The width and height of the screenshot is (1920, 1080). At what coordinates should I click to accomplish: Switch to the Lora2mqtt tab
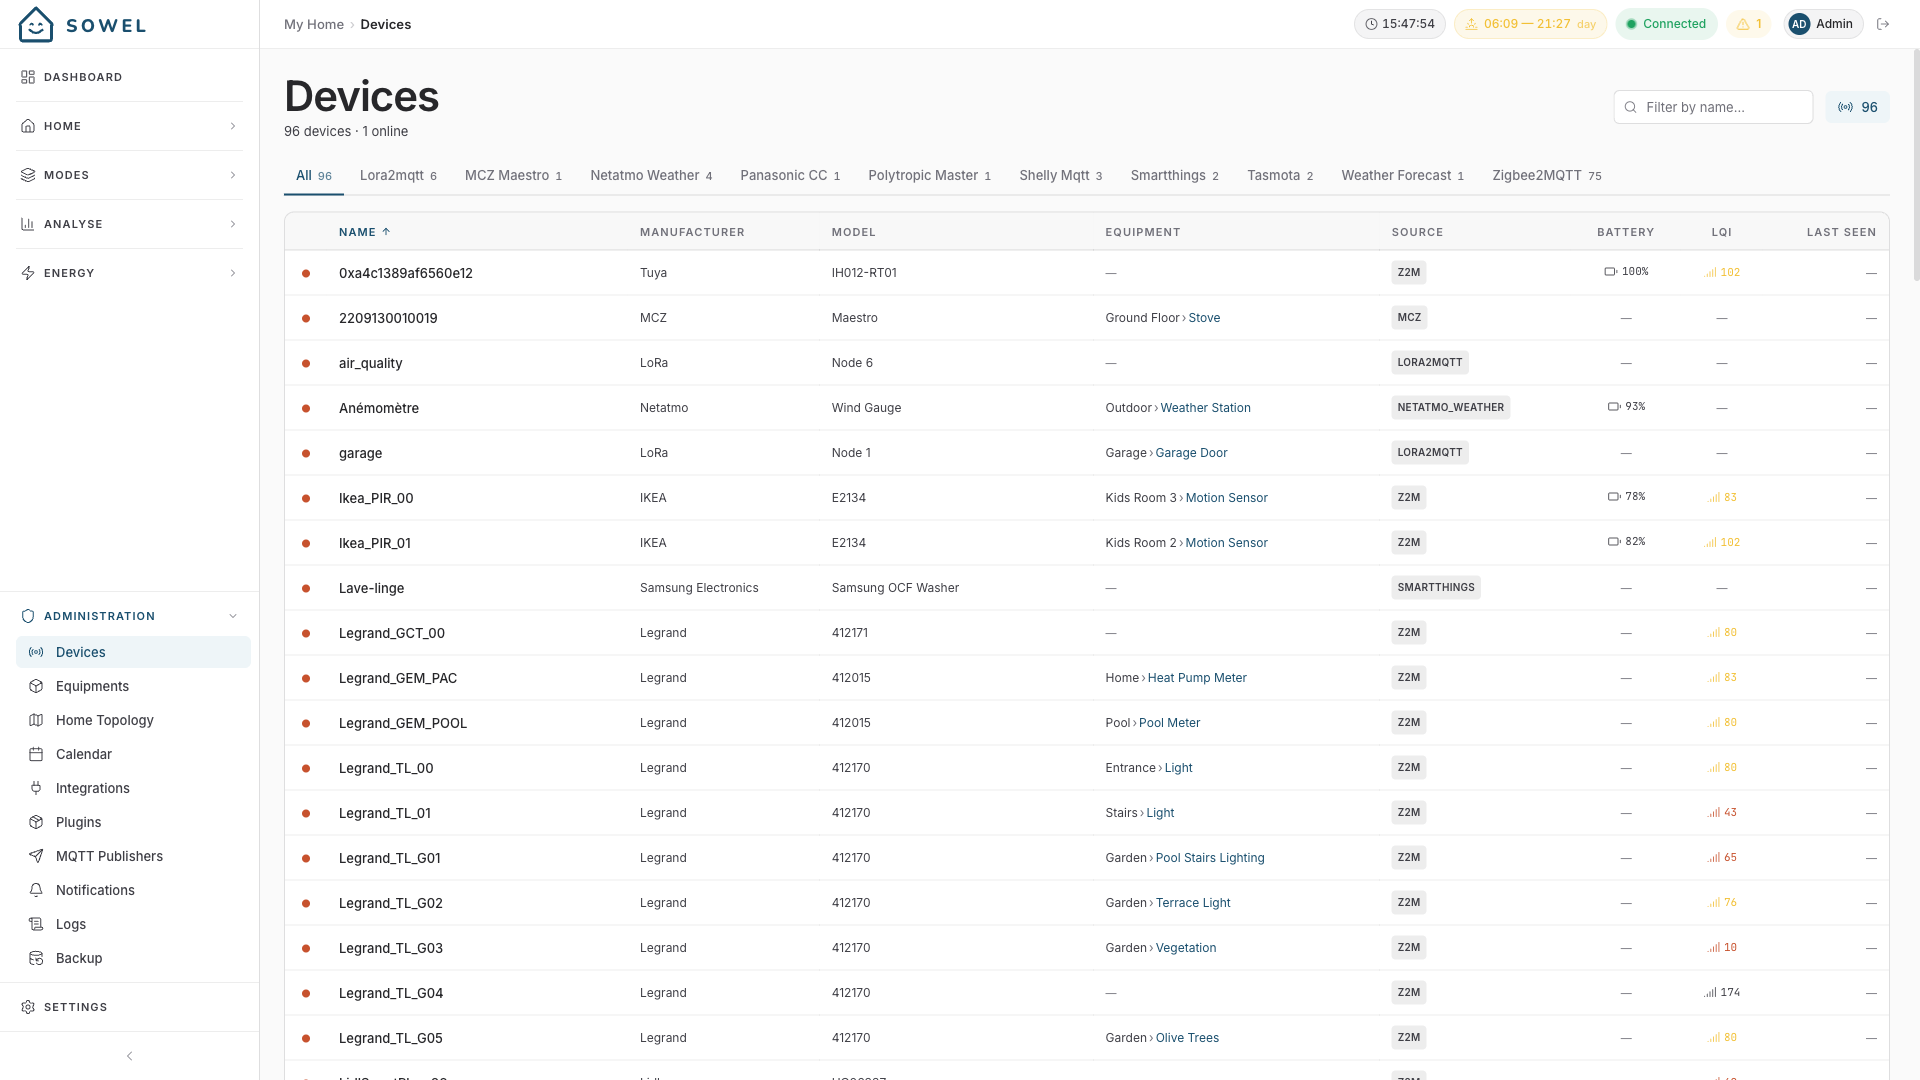(x=398, y=175)
